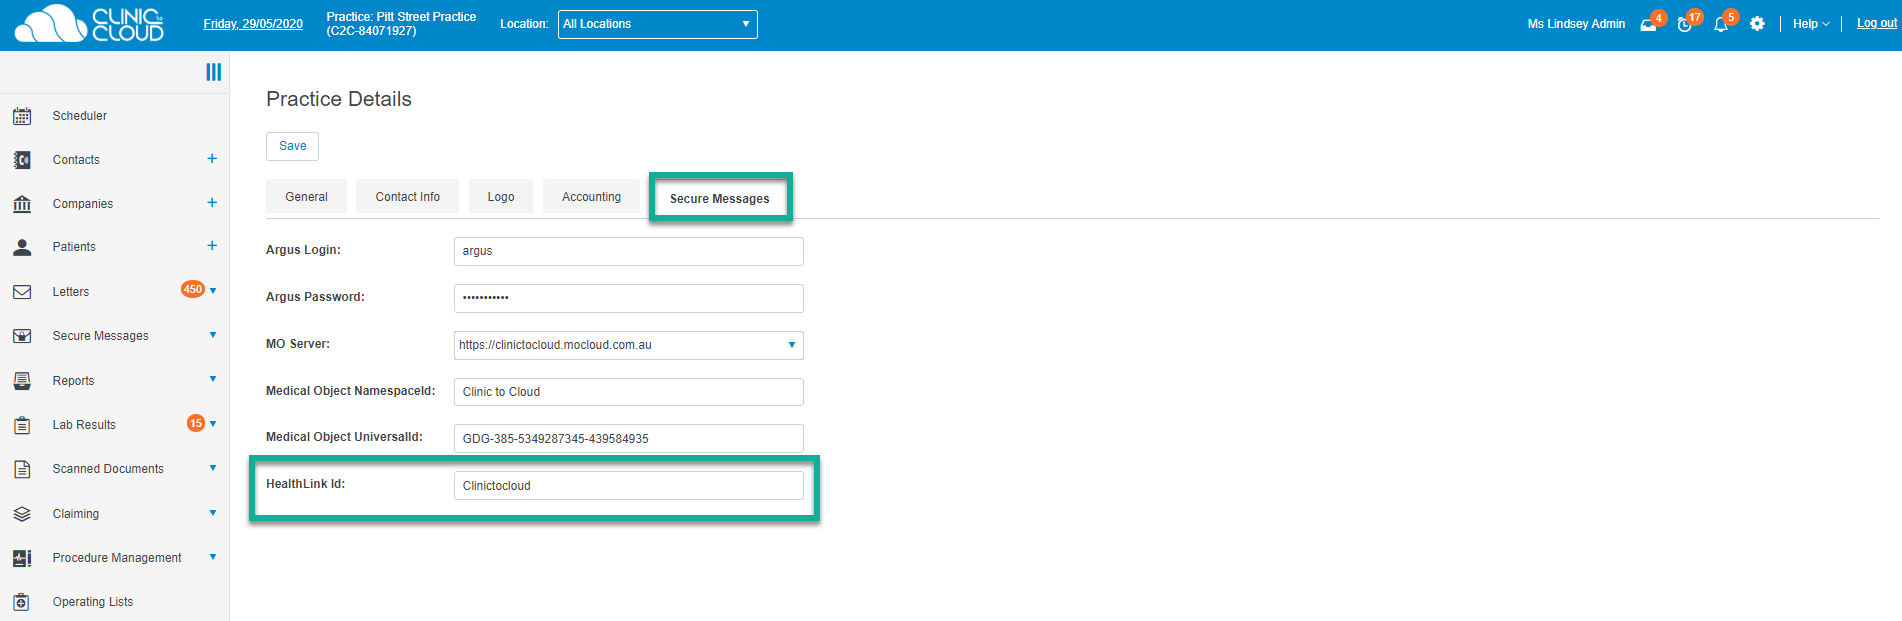Click the Operating Lists icon
Viewport: 1902px width, 621px height.
(22, 602)
